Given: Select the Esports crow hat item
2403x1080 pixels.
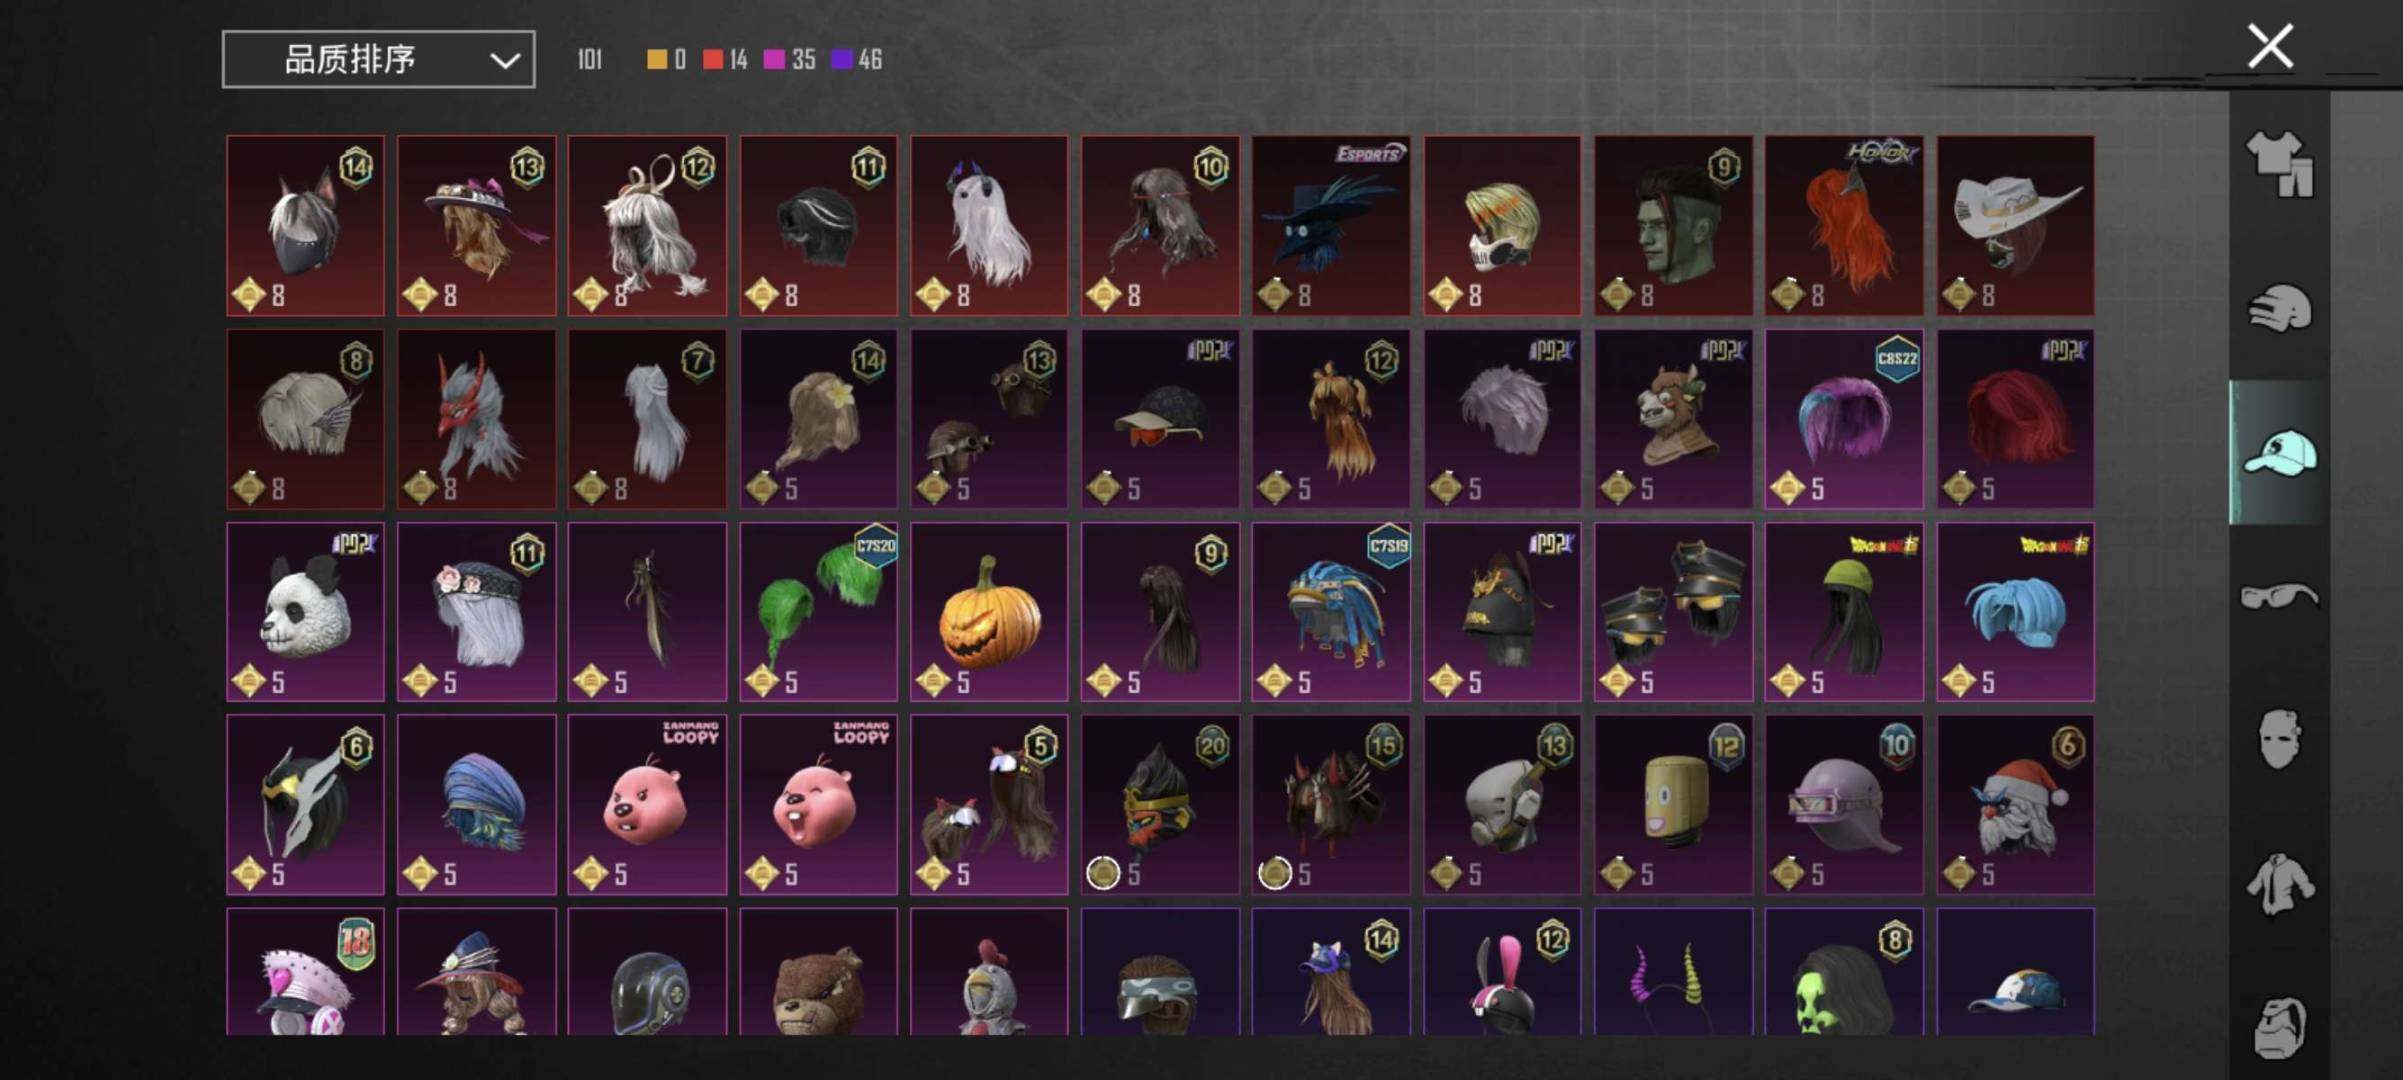Looking at the screenshot, I should click(1331, 226).
